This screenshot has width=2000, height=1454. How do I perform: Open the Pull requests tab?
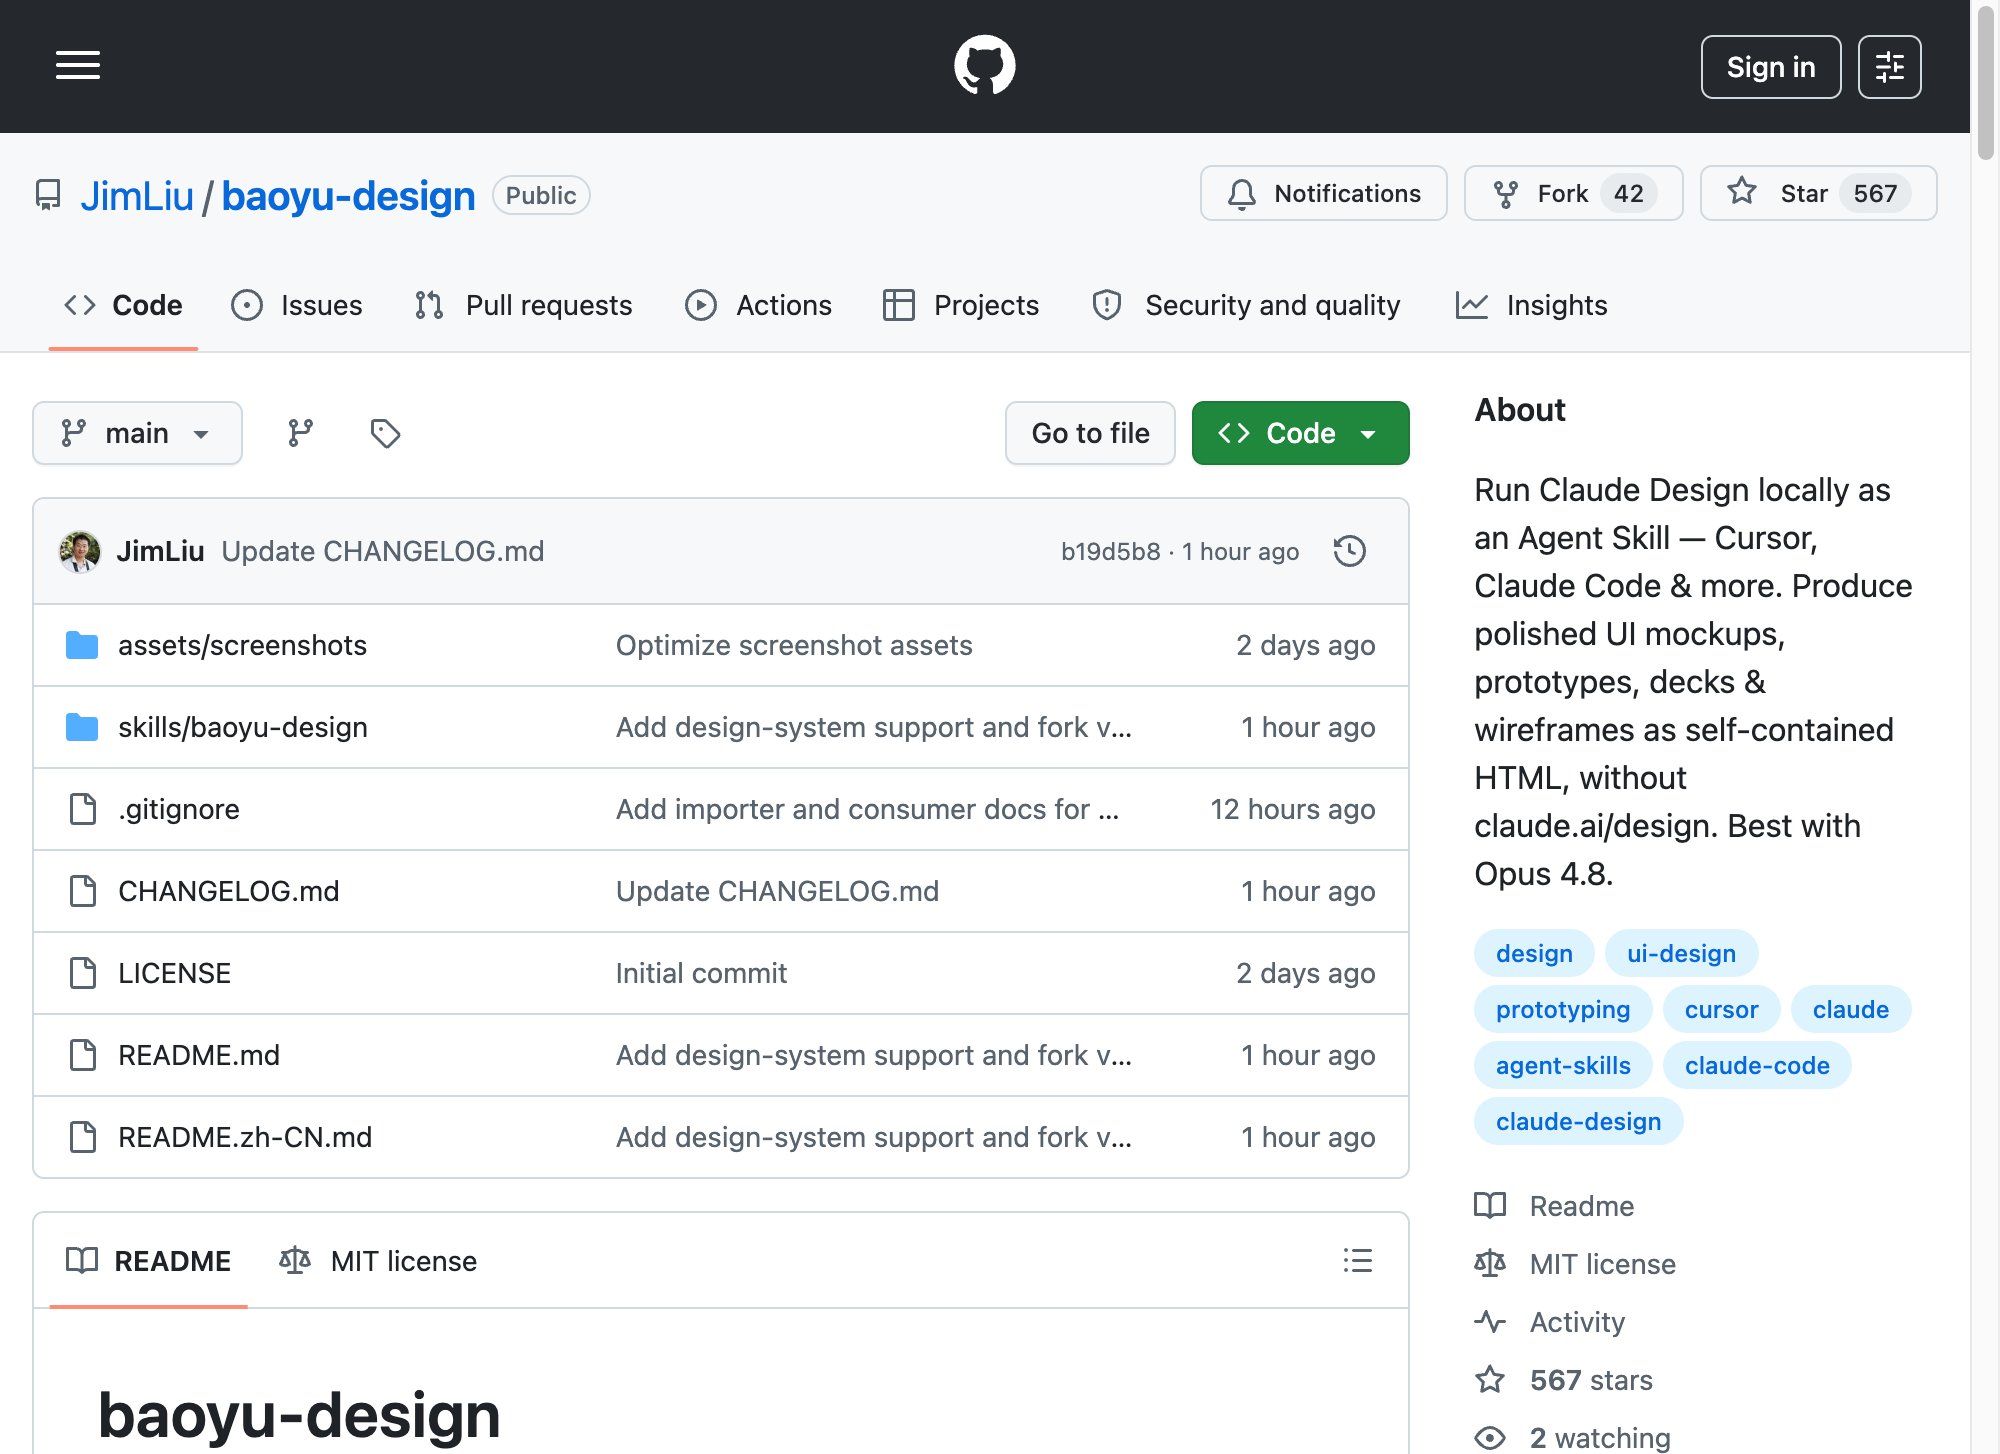point(524,305)
